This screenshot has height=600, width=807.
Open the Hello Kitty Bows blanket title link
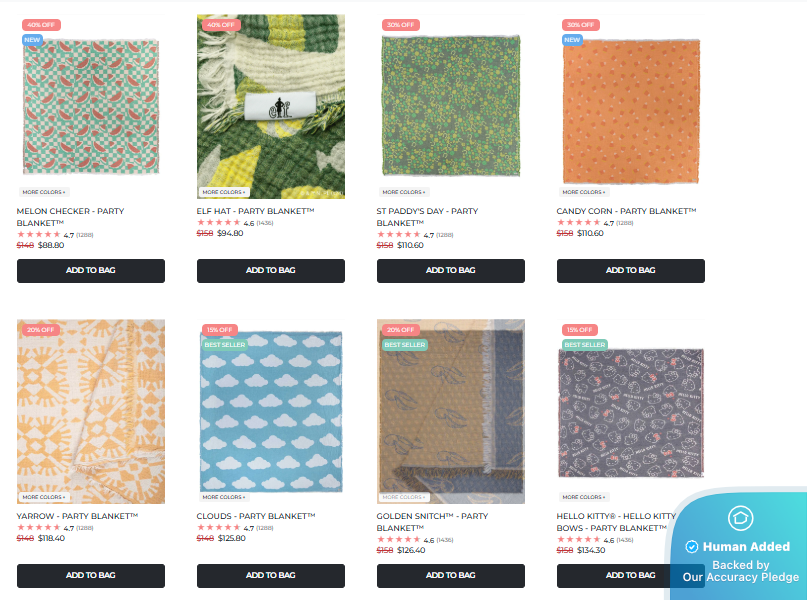tap(615, 522)
